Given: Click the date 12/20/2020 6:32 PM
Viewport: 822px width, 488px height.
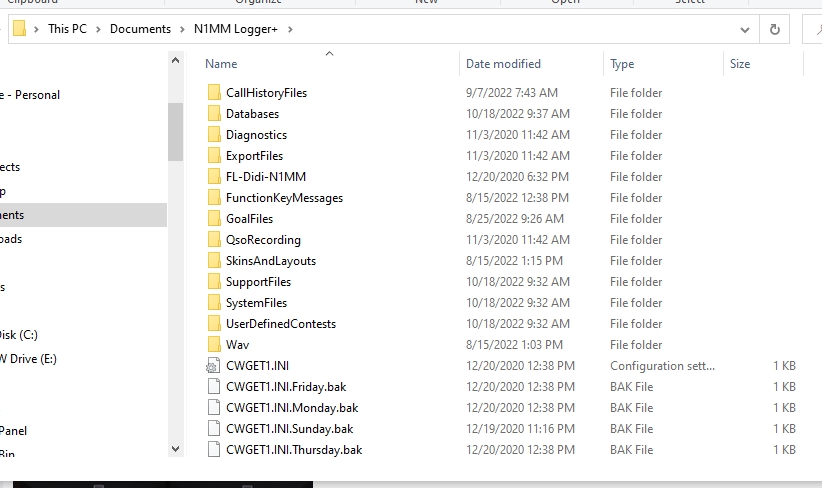Looking at the screenshot, I should pyautogui.click(x=517, y=177).
